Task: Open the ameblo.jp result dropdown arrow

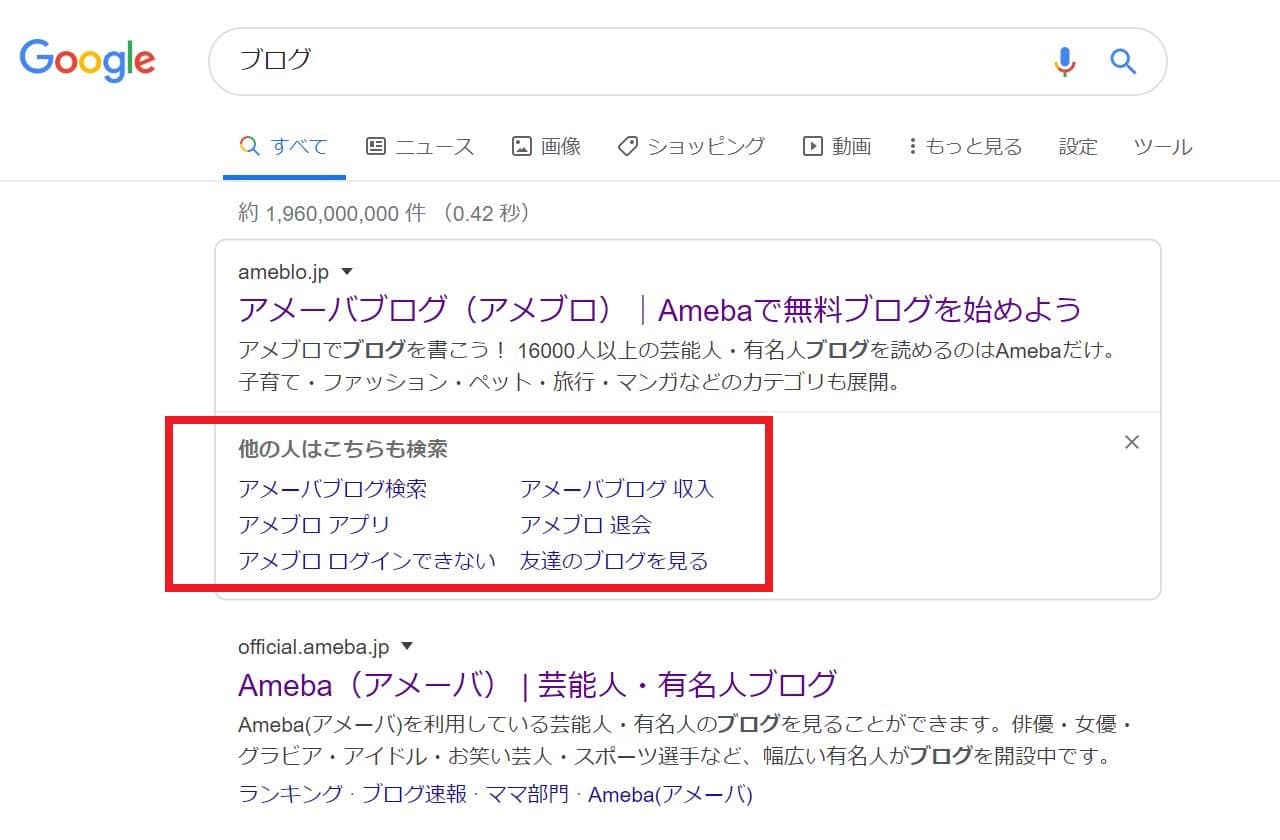Action: [347, 271]
